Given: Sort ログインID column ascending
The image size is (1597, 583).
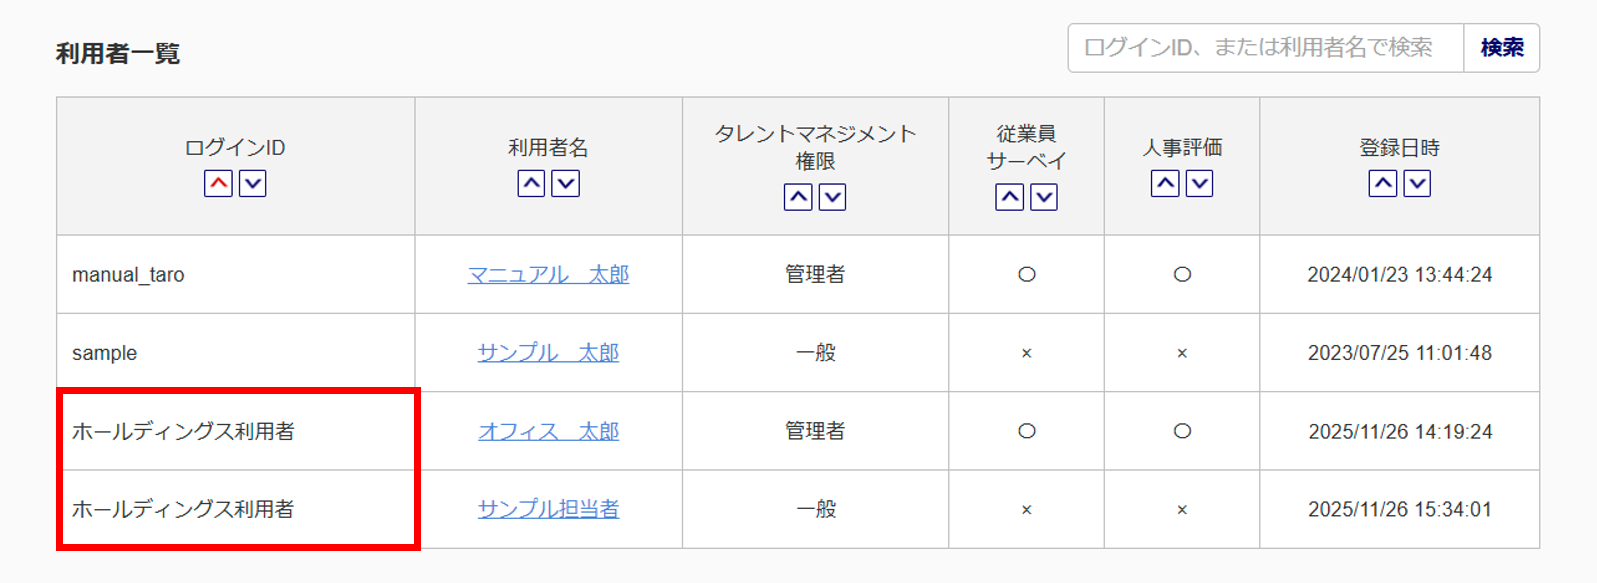Looking at the screenshot, I should (218, 184).
